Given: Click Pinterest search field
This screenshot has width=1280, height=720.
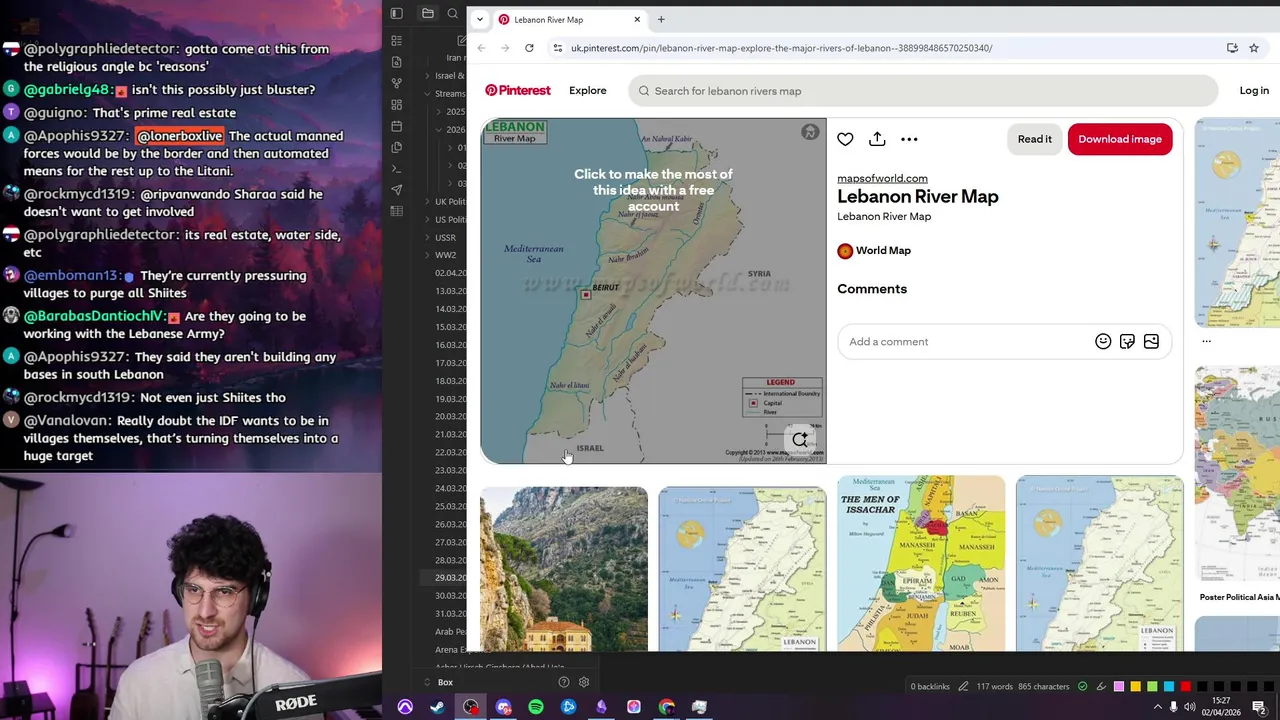Looking at the screenshot, I should pyautogui.click(x=924, y=91).
